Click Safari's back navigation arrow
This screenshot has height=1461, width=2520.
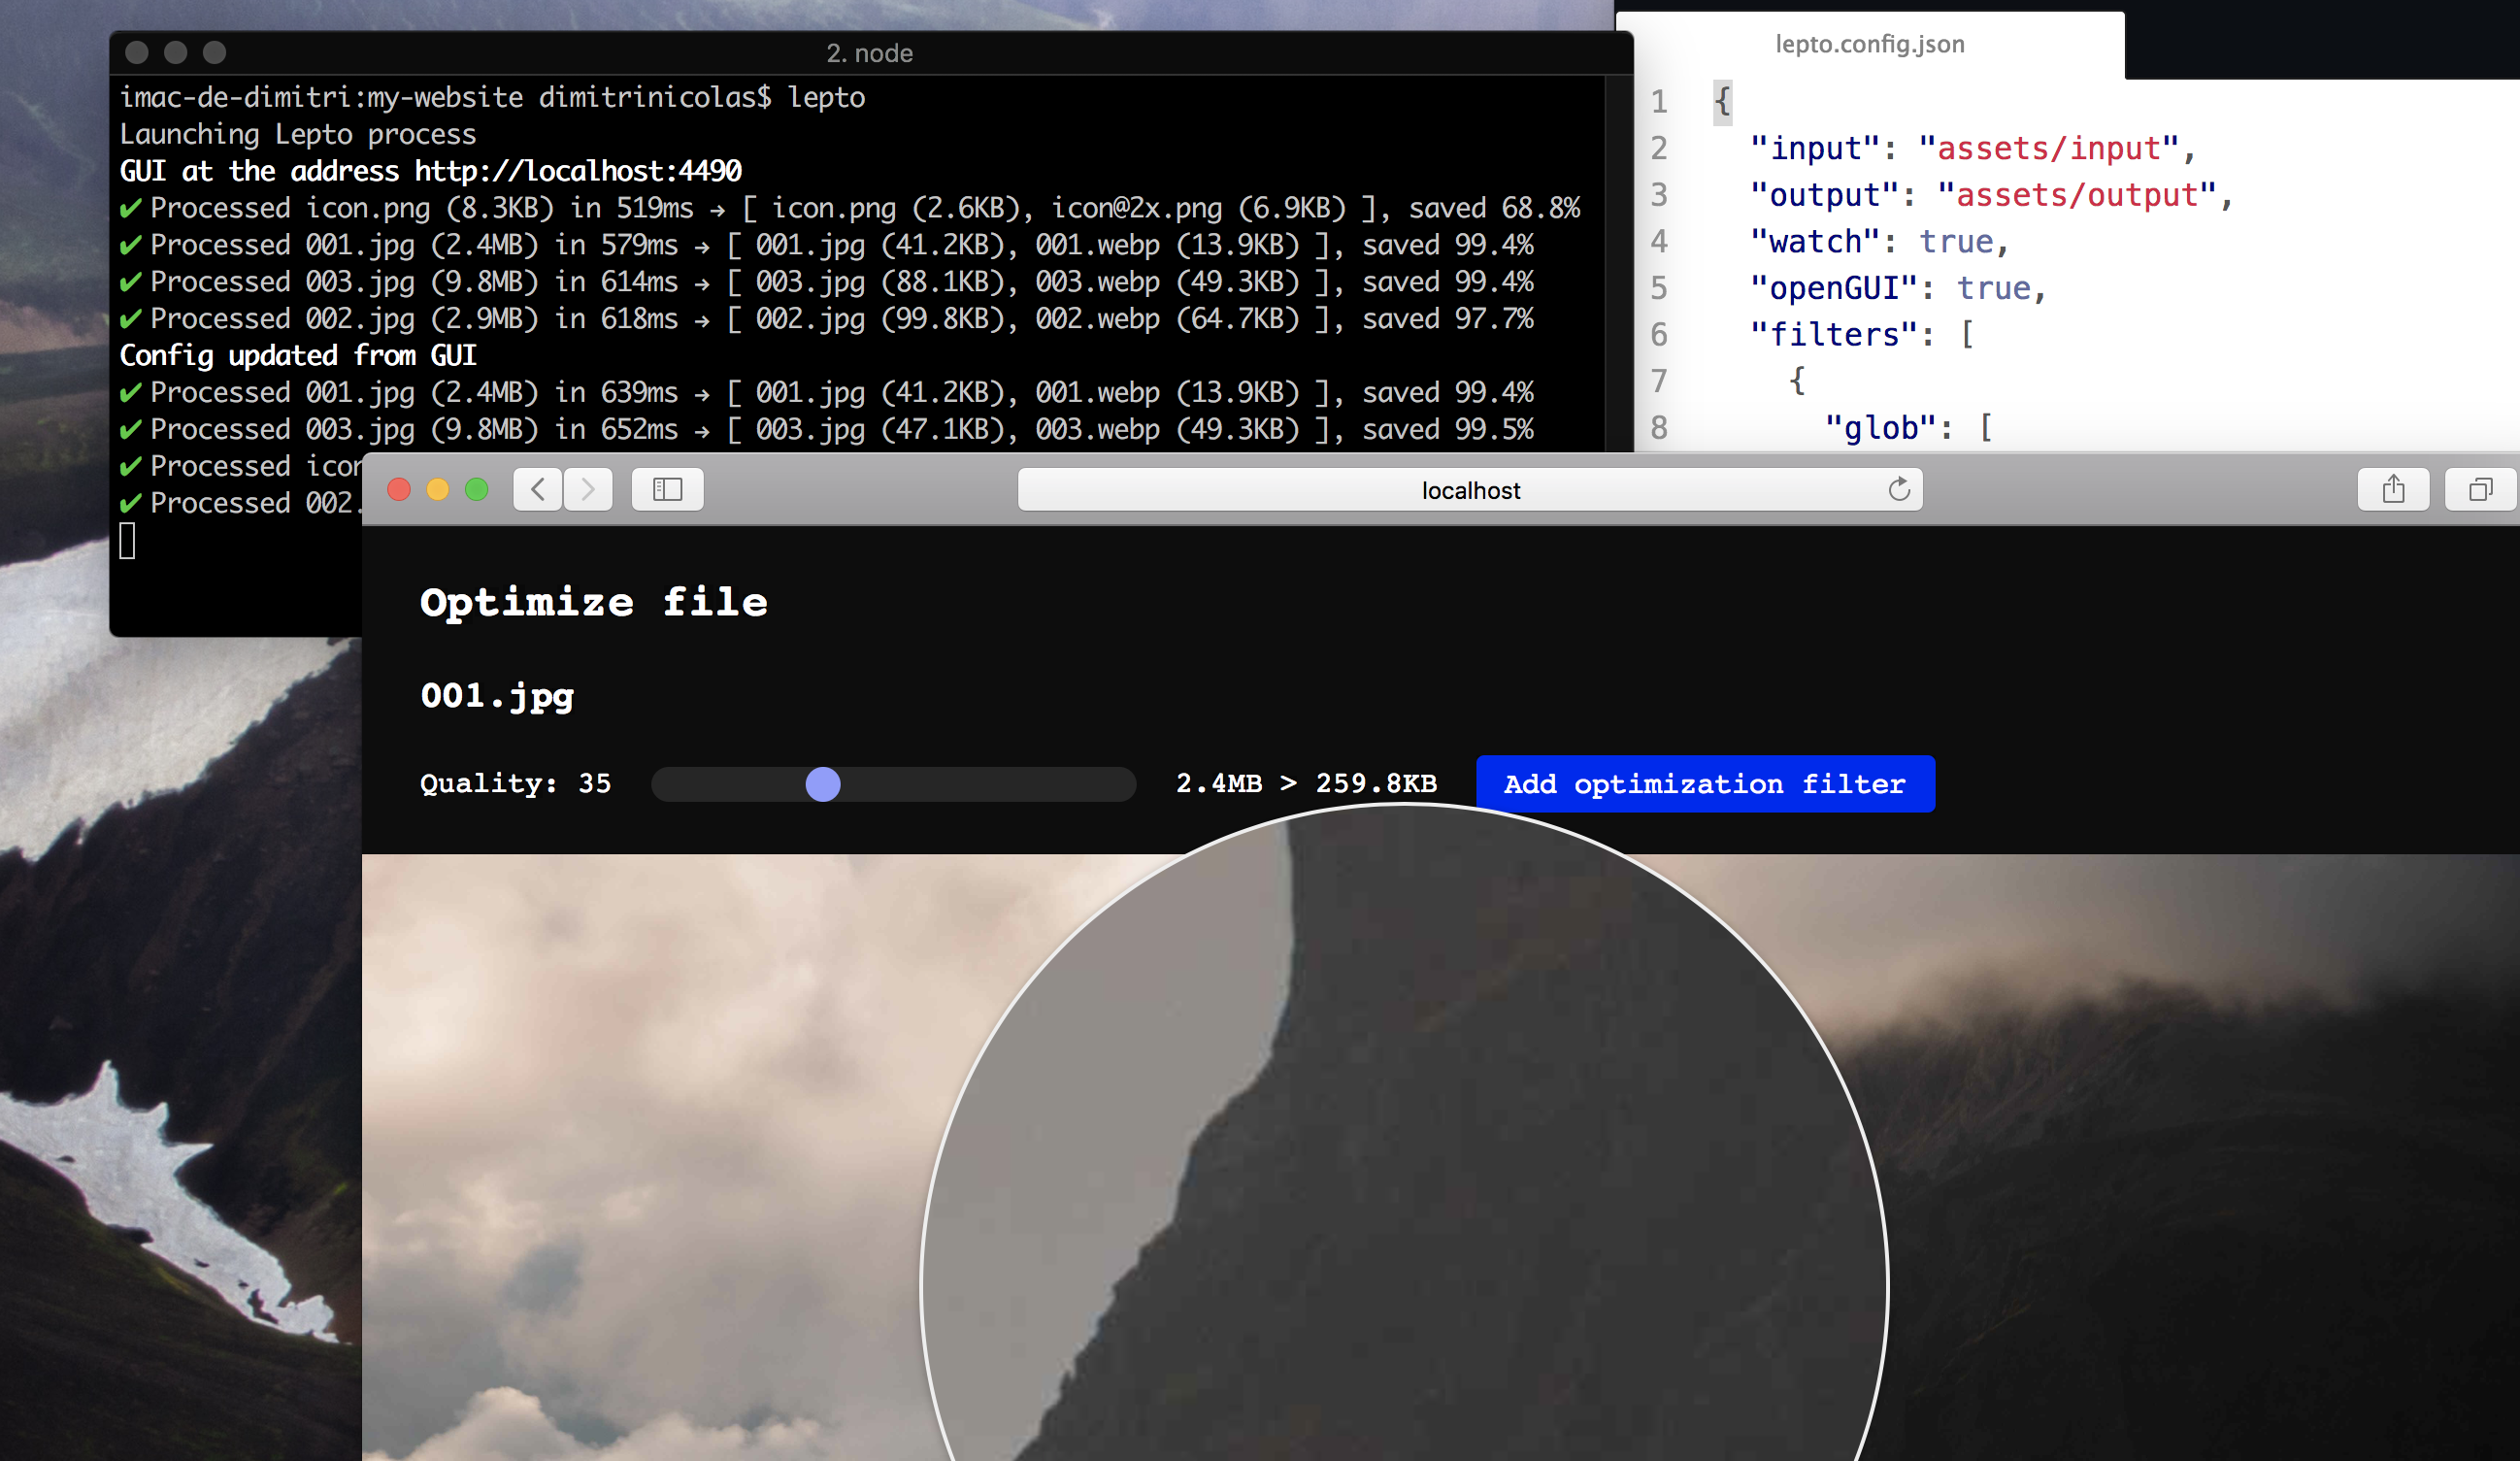(538, 489)
